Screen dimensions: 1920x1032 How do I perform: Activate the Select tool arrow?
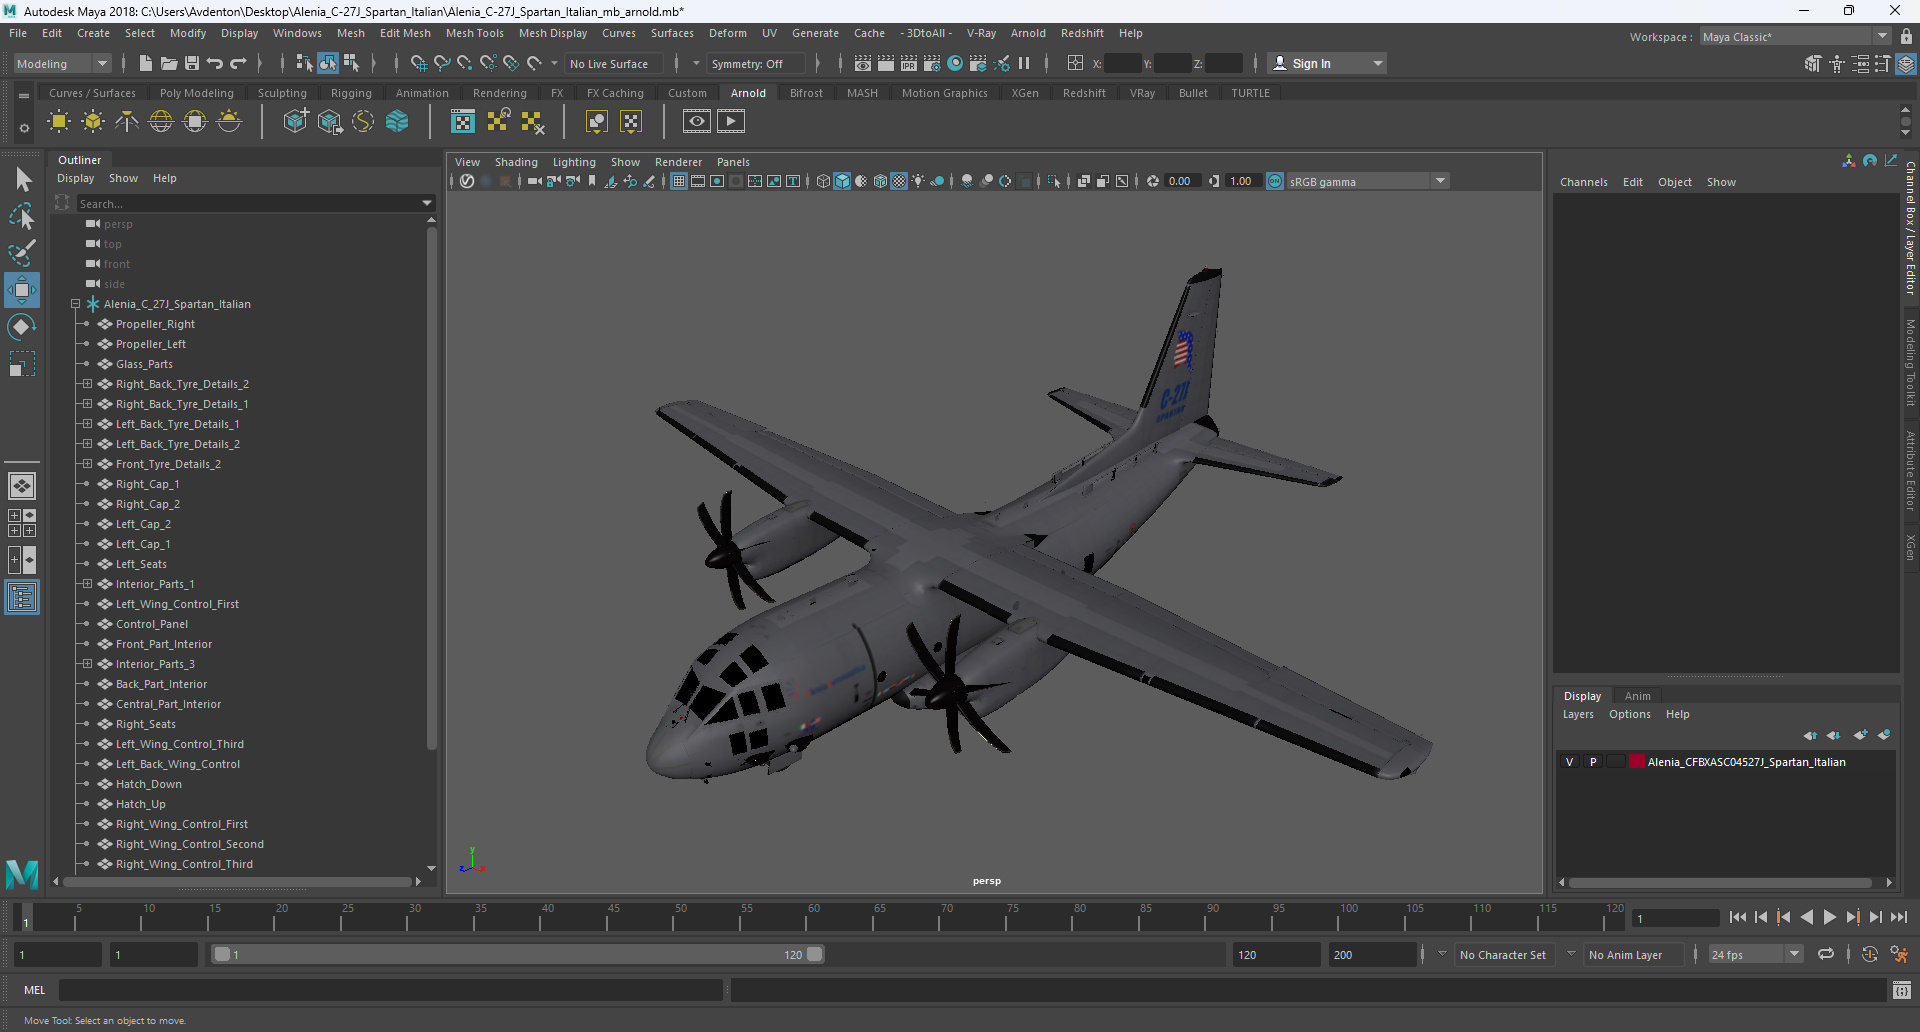(22, 180)
